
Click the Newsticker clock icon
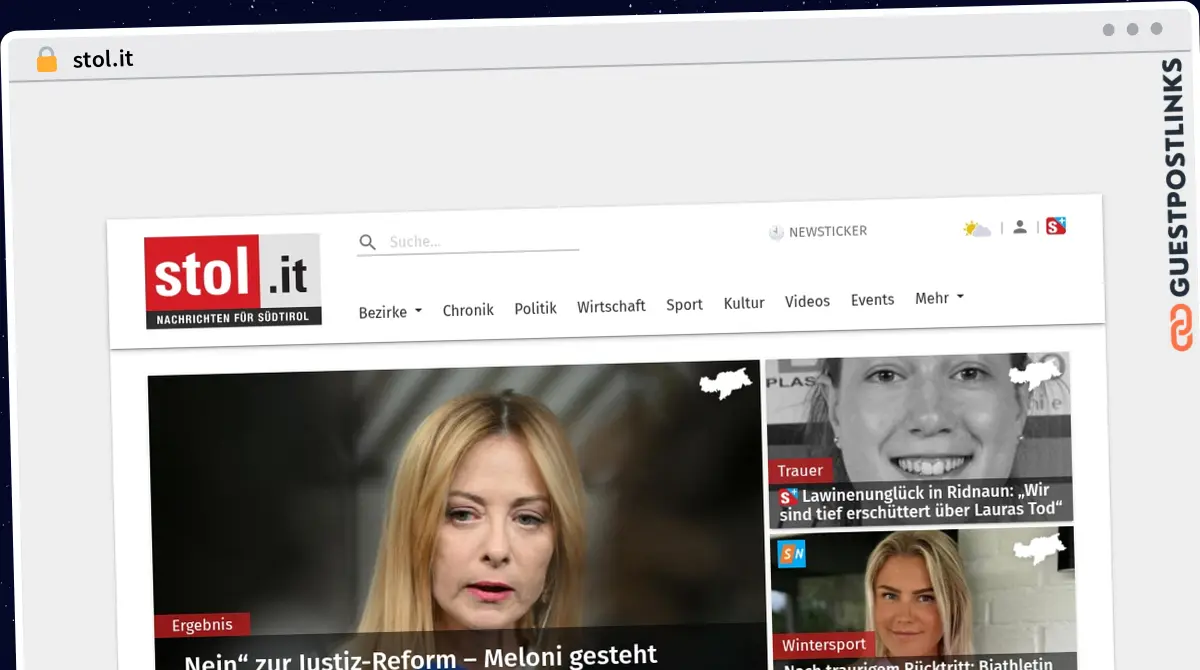[x=776, y=232]
